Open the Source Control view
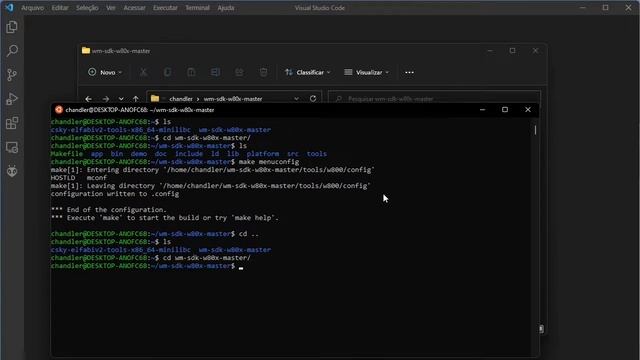 click(x=12, y=75)
